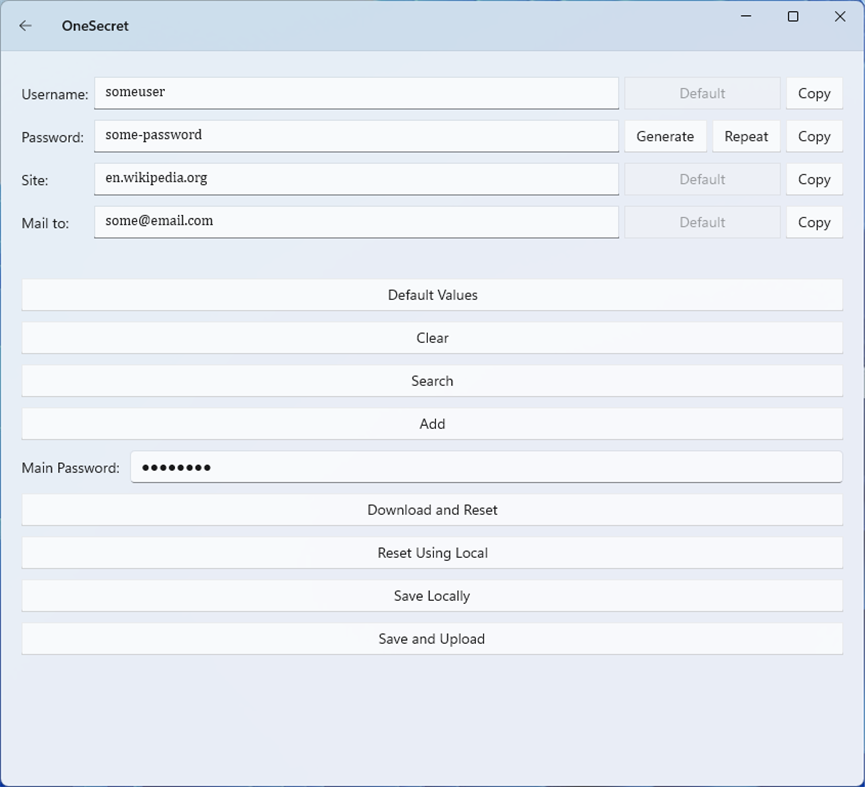865x787 pixels.
Task: Clear all entry fields
Action: coord(432,338)
